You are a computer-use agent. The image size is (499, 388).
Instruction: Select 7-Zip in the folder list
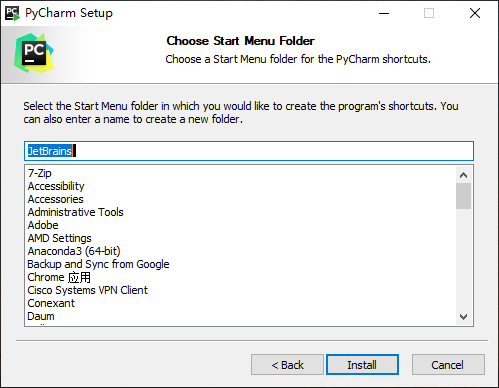point(39,173)
